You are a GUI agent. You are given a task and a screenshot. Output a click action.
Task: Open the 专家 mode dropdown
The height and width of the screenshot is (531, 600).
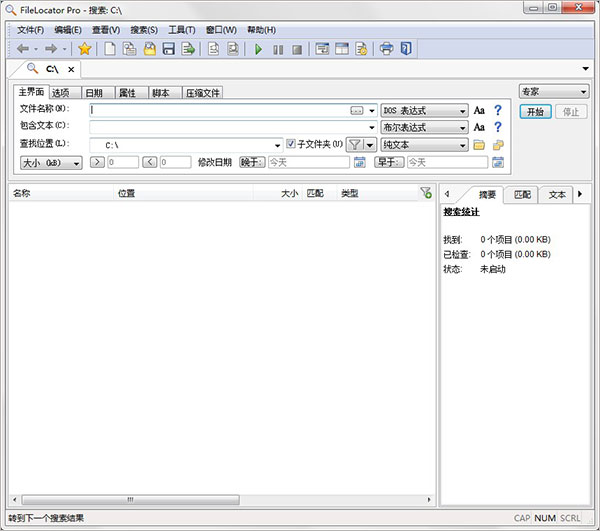(553, 92)
